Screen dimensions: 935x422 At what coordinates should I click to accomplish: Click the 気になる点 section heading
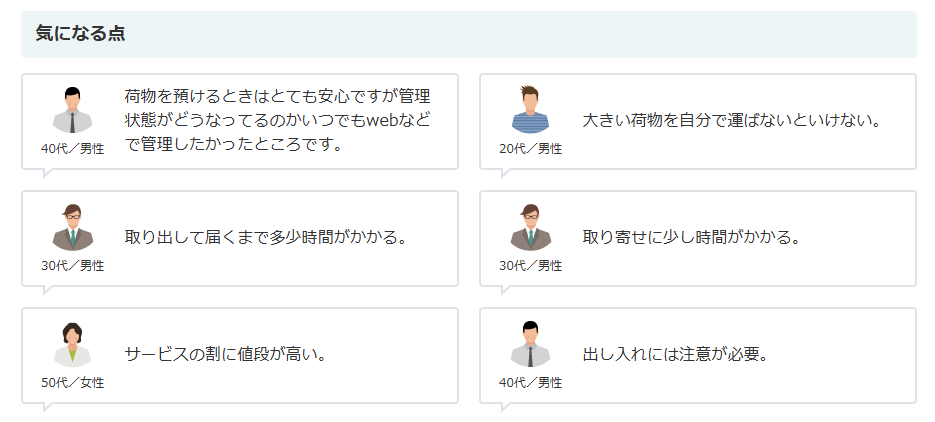tap(80, 33)
